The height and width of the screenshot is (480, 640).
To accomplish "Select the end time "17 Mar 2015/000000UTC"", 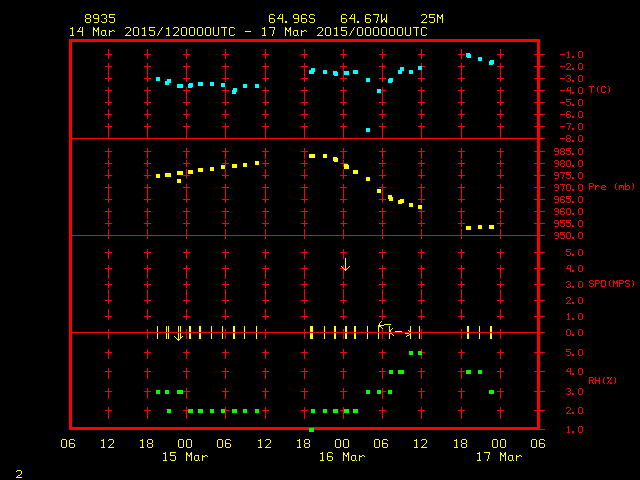I will pos(344,32).
